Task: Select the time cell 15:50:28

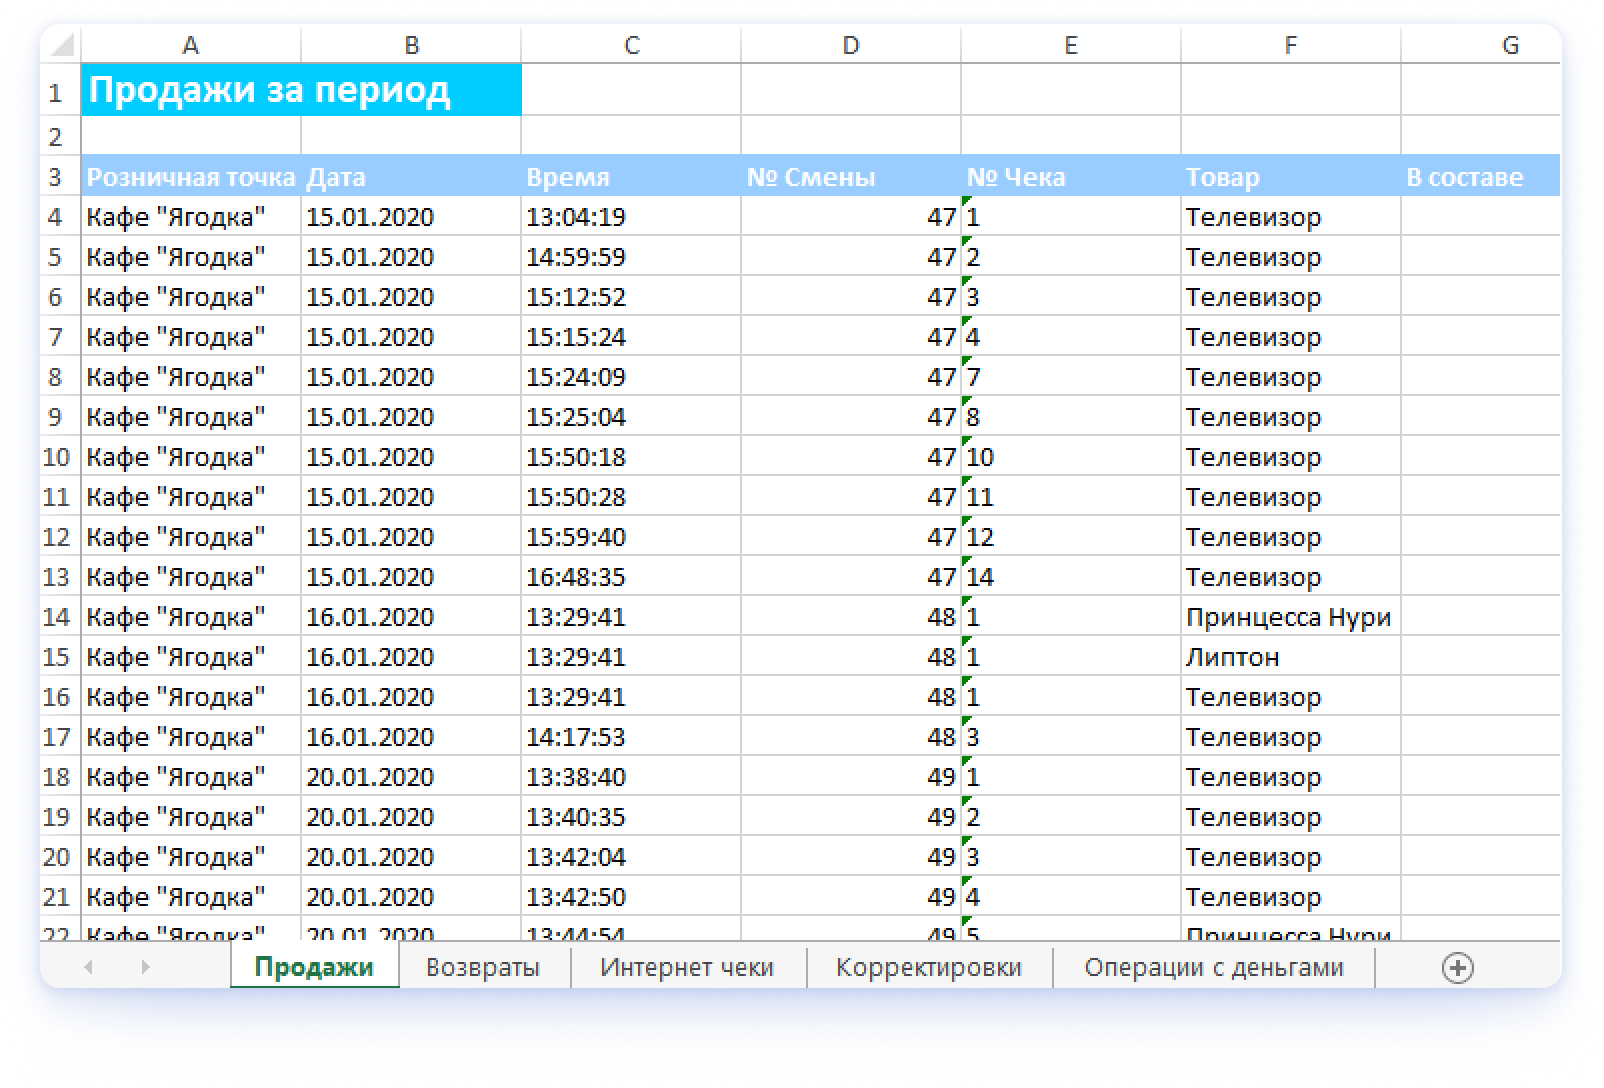Action: coord(631,496)
